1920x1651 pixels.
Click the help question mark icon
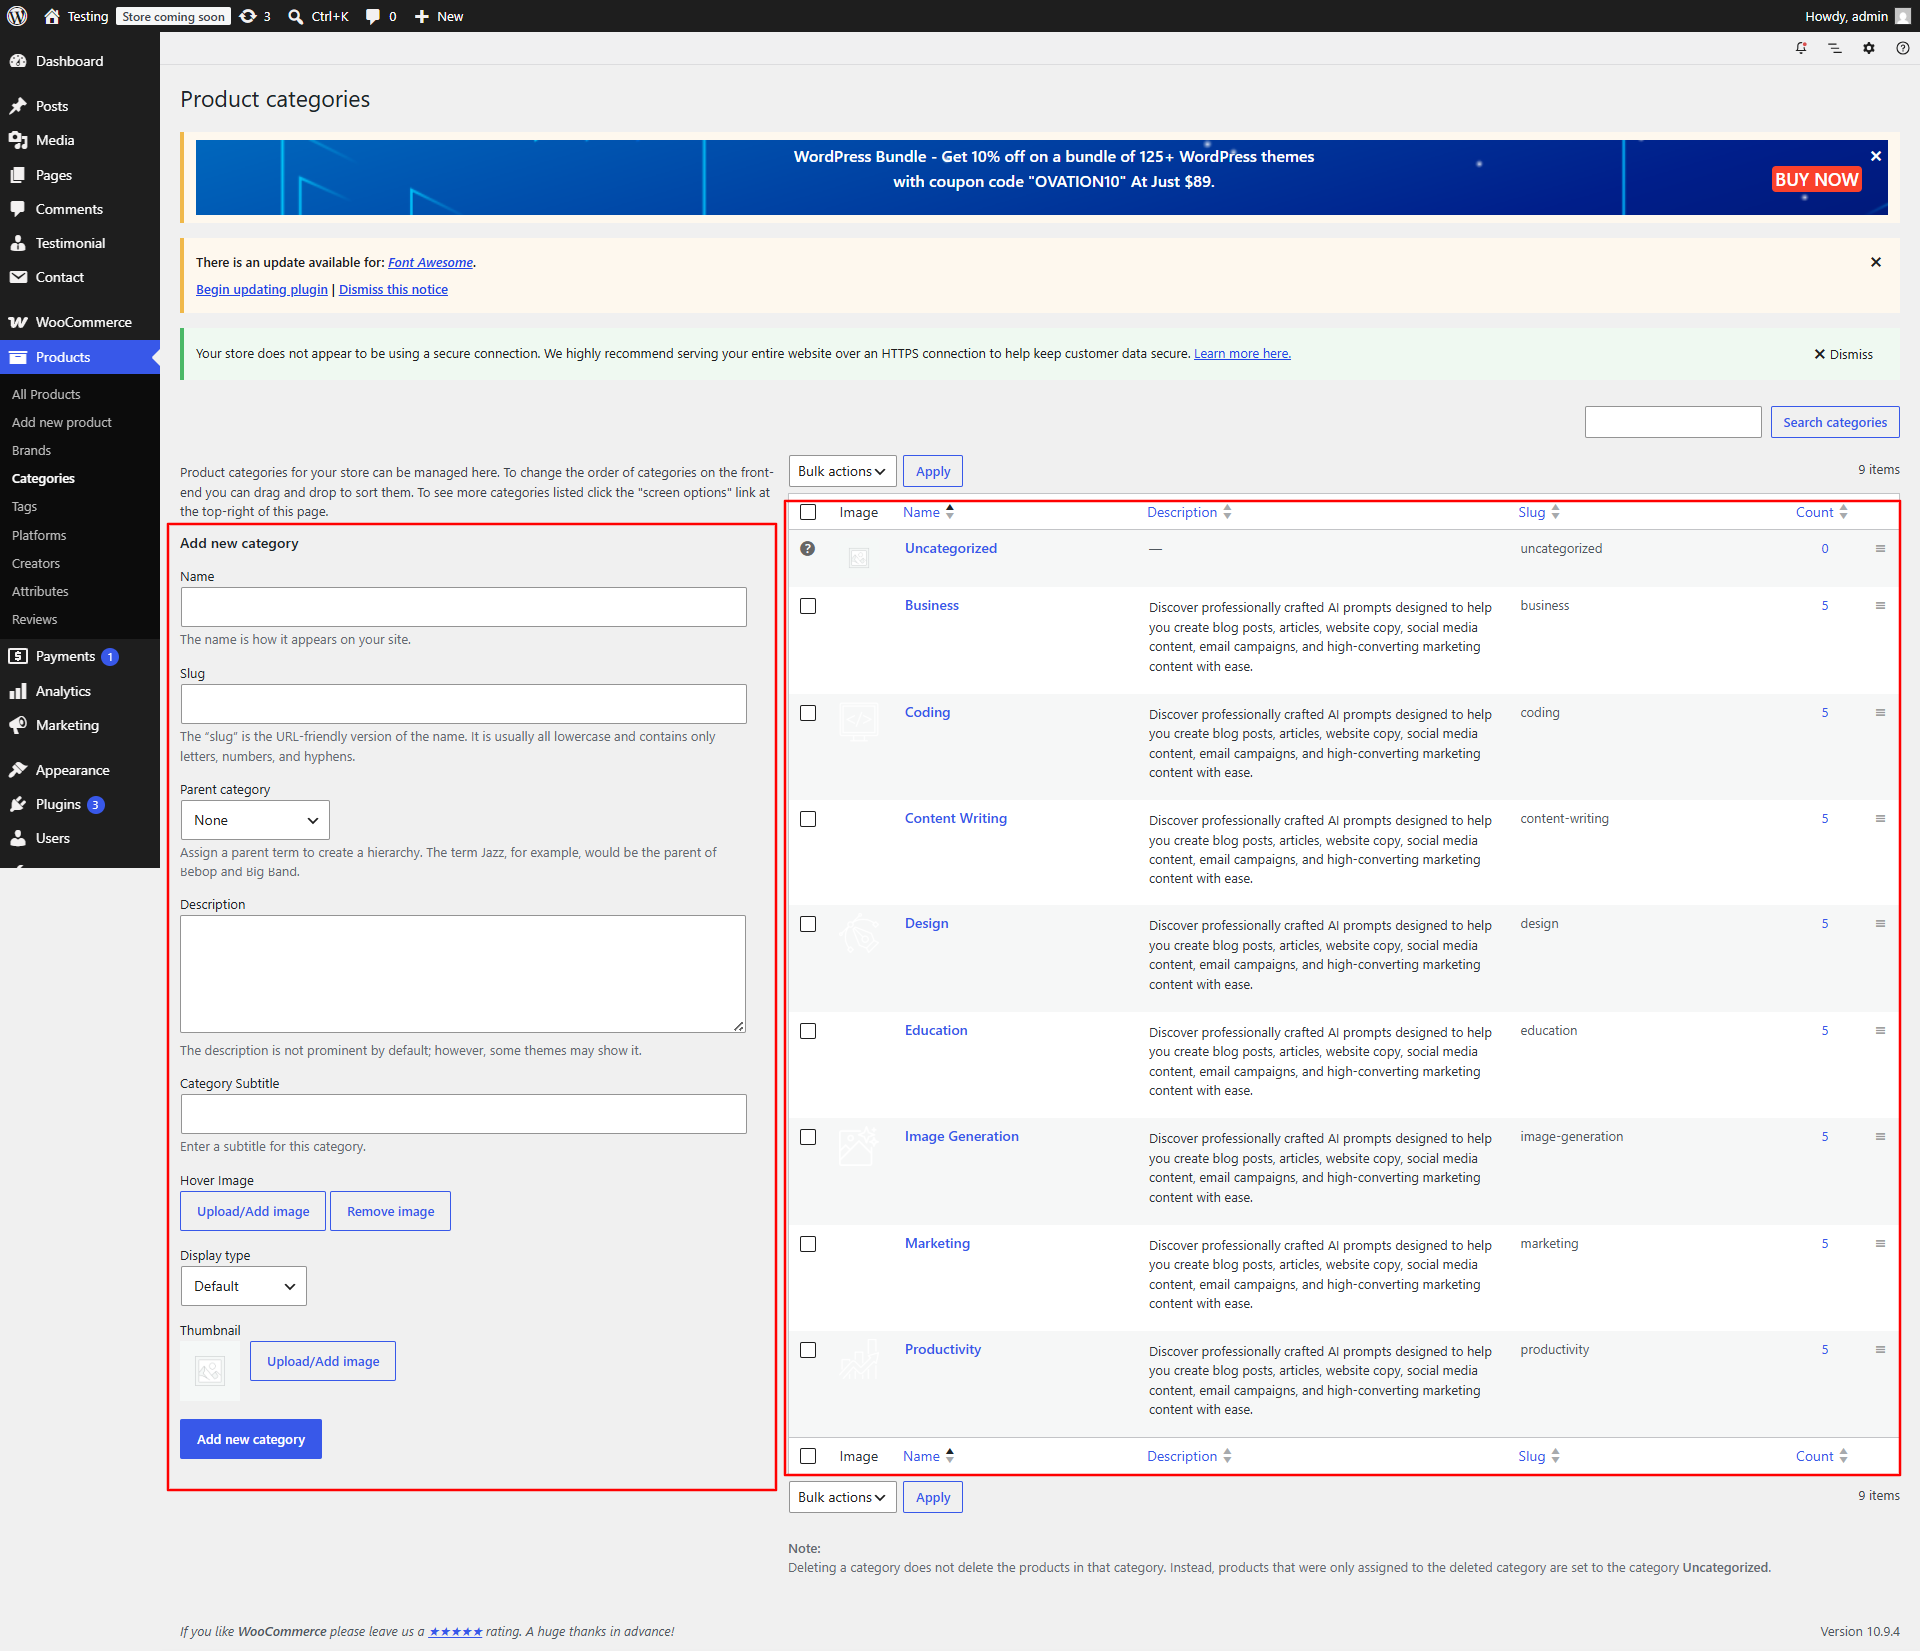(x=1903, y=48)
